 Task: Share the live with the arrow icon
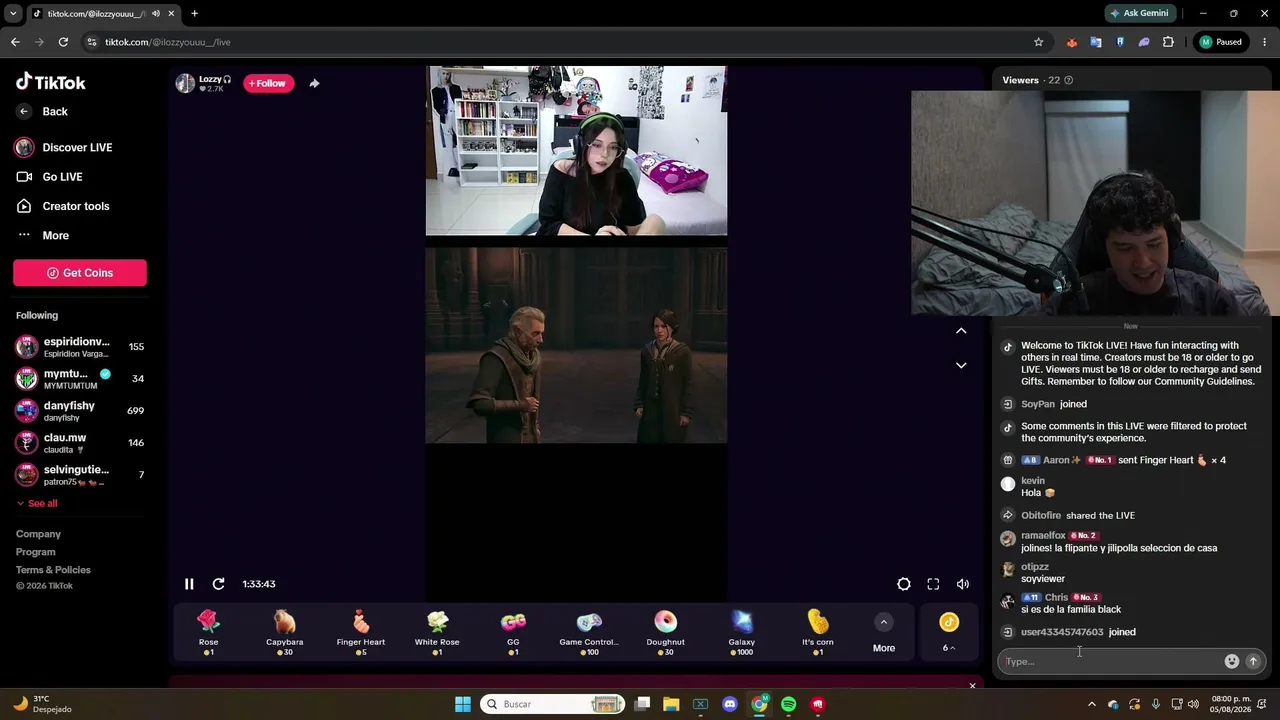pyautogui.click(x=314, y=84)
